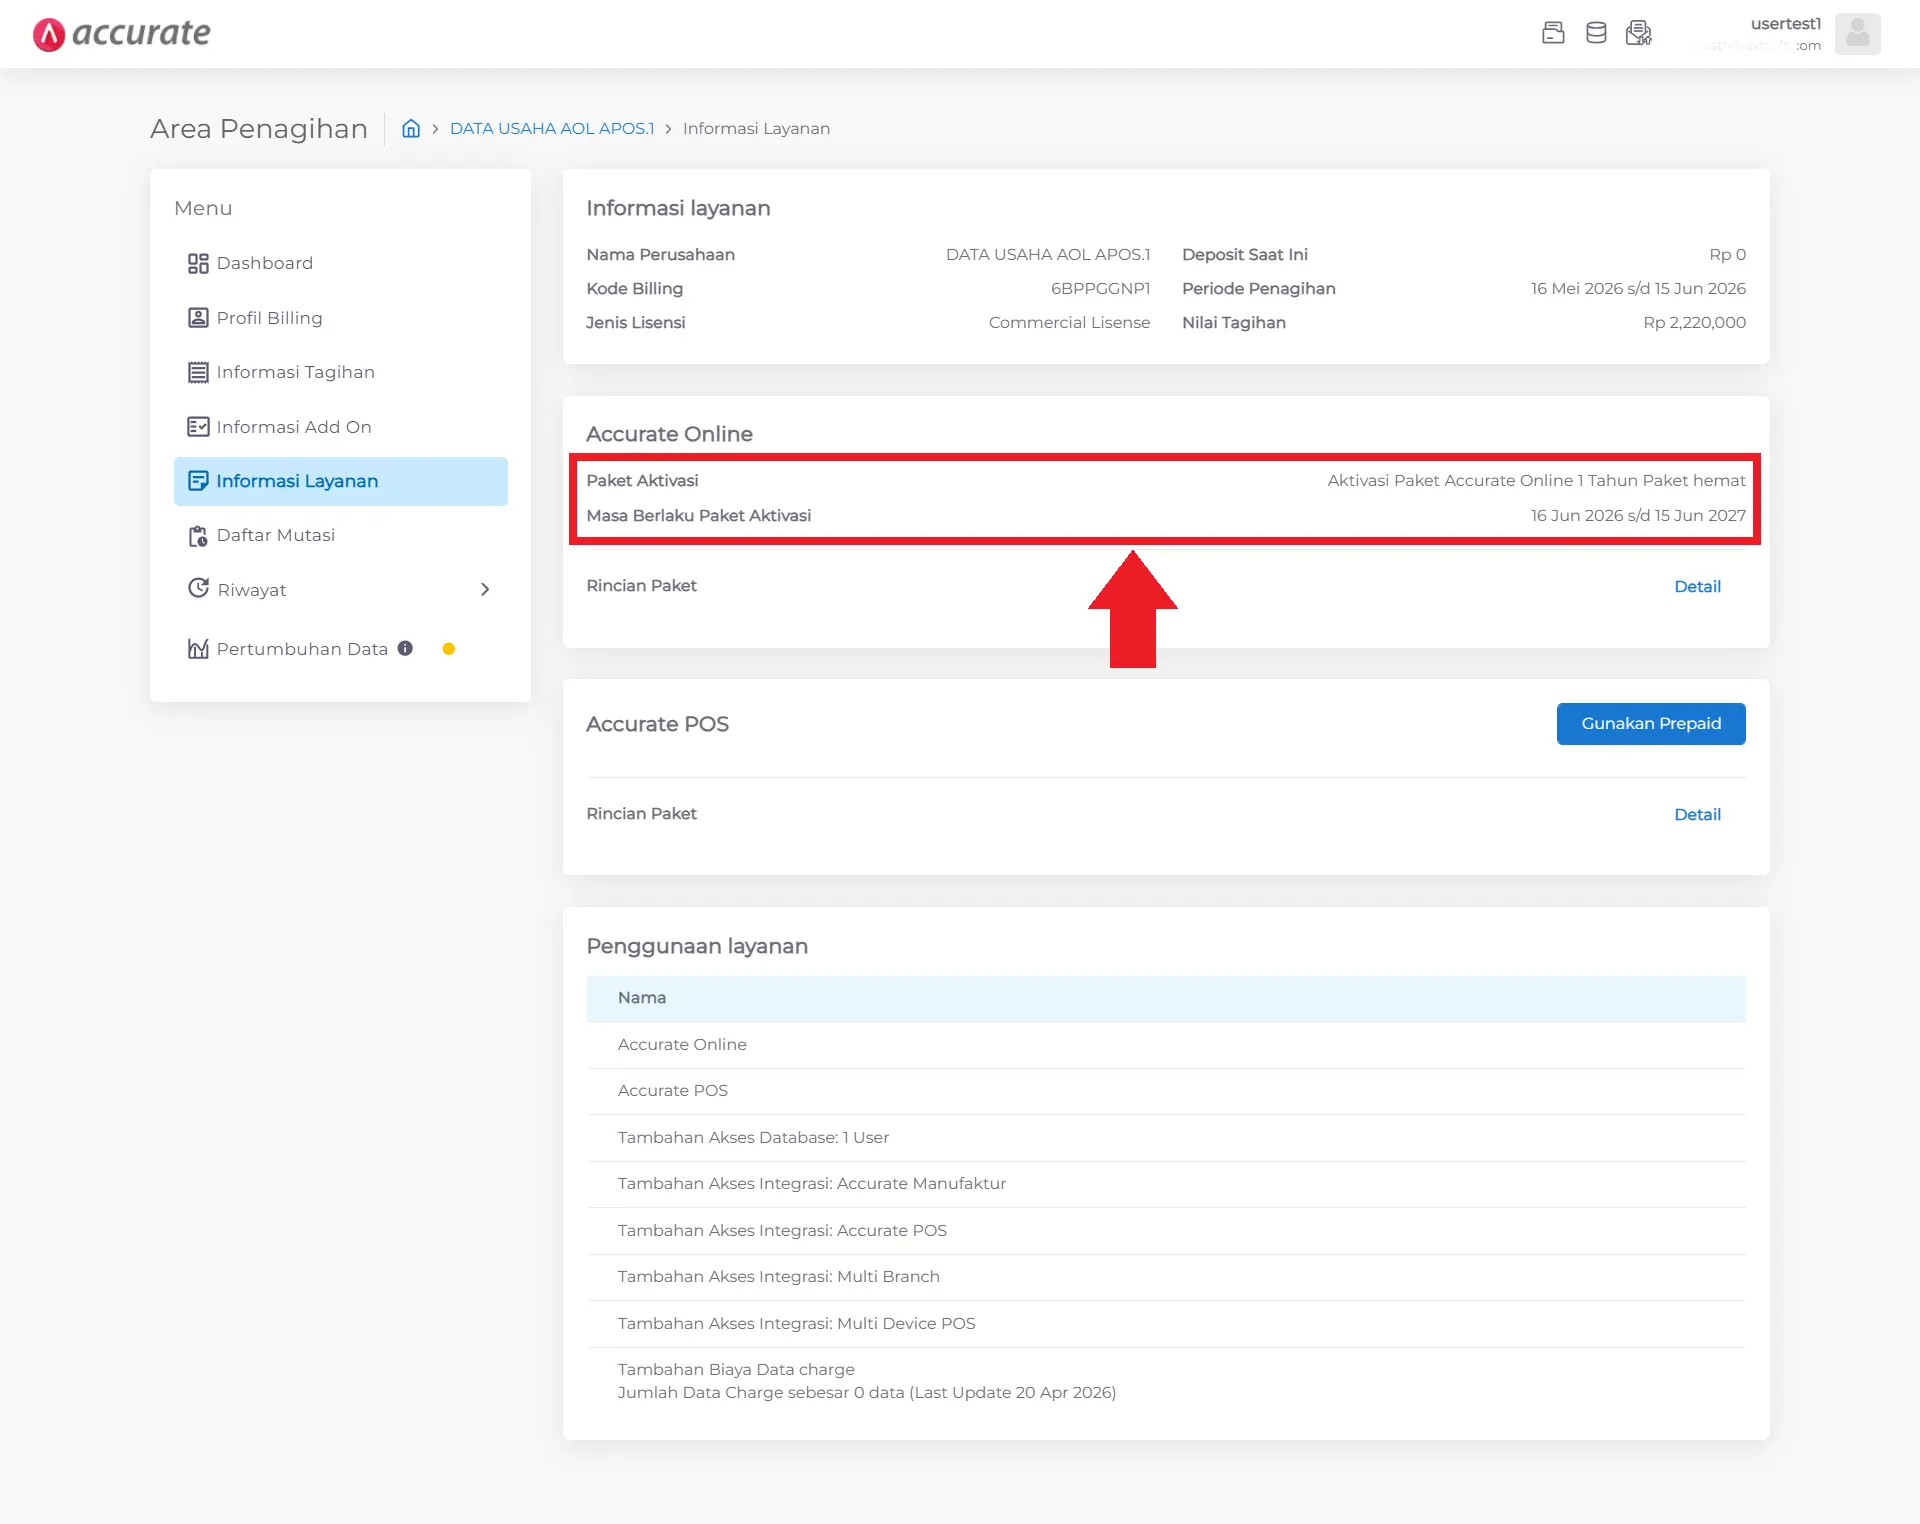Click the Accurate Online card heading
Viewport: 1920px width, 1524px height.
coord(669,435)
